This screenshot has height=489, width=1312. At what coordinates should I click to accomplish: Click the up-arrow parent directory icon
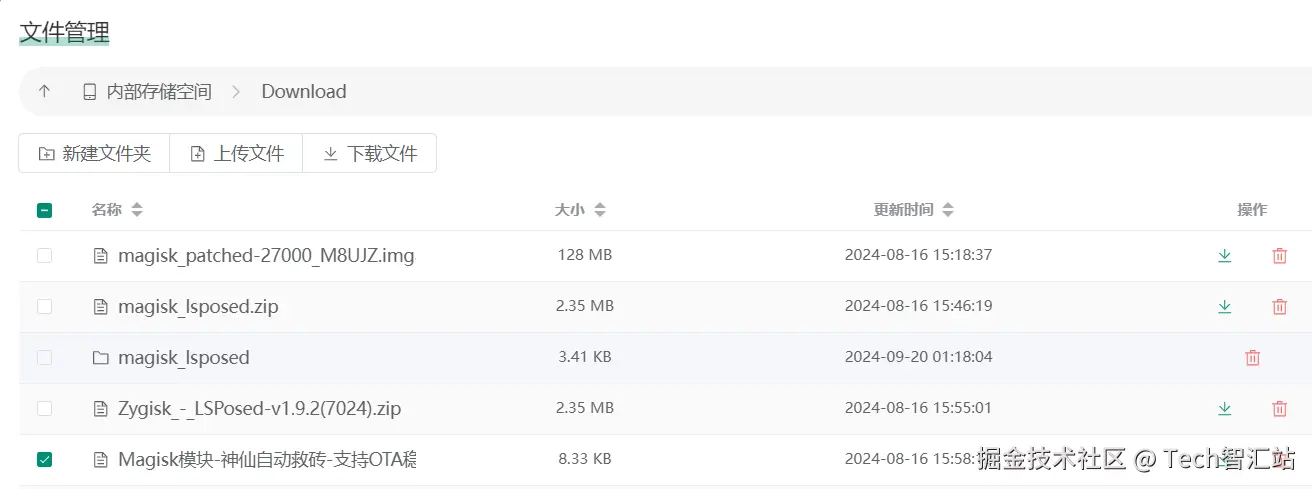point(44,92)
